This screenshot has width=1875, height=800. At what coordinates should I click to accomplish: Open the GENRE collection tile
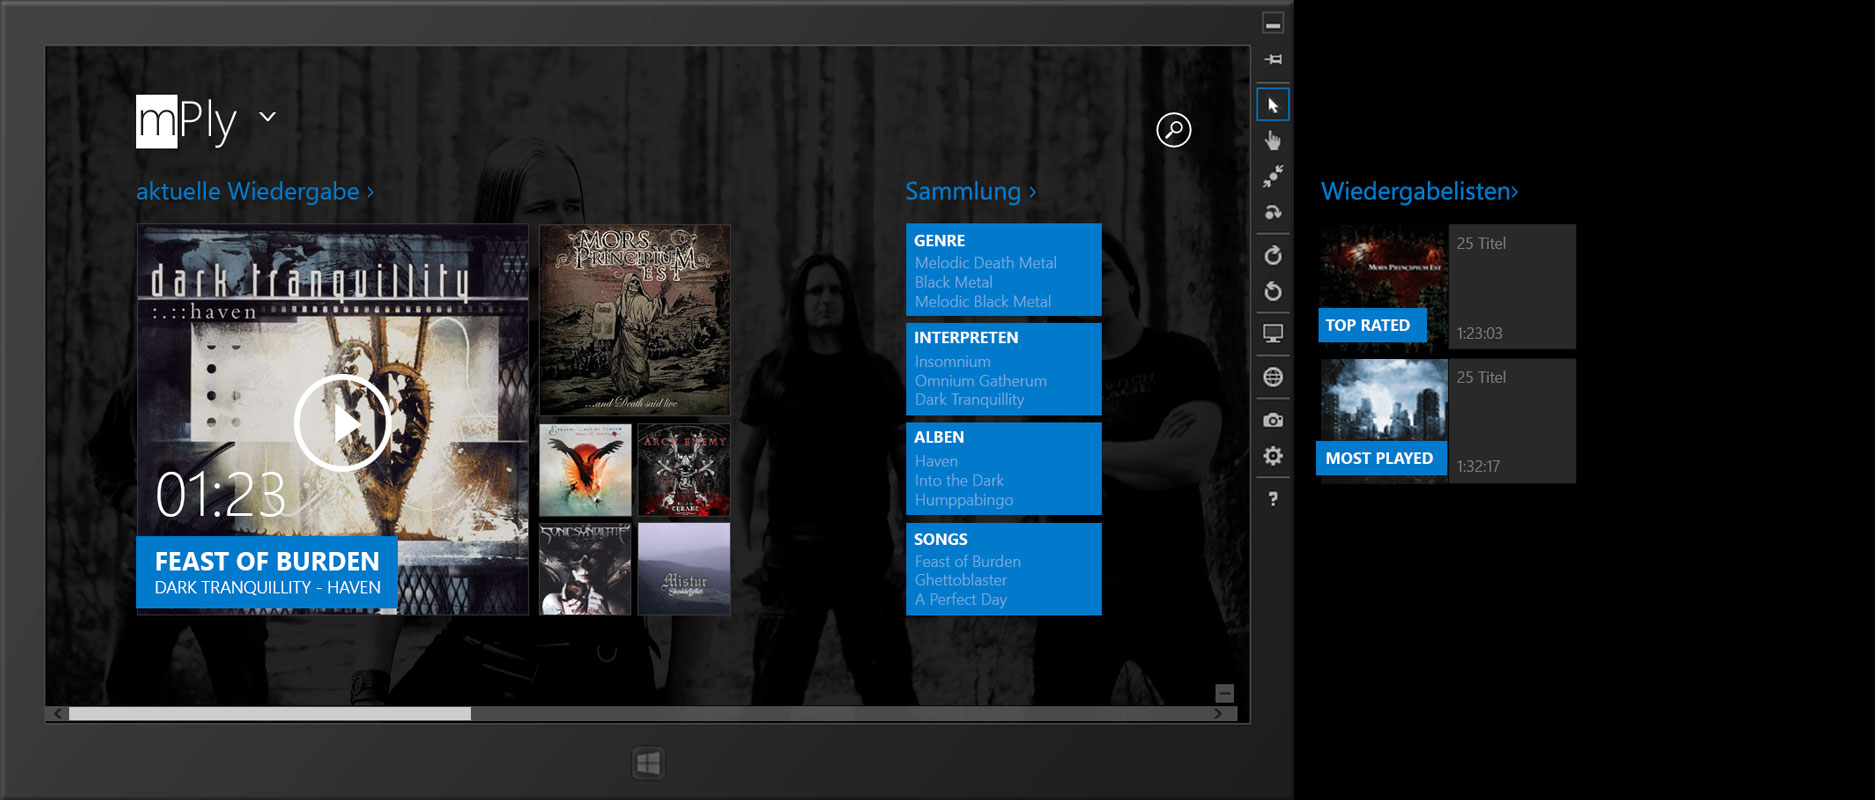click(x=1003, y=270)
